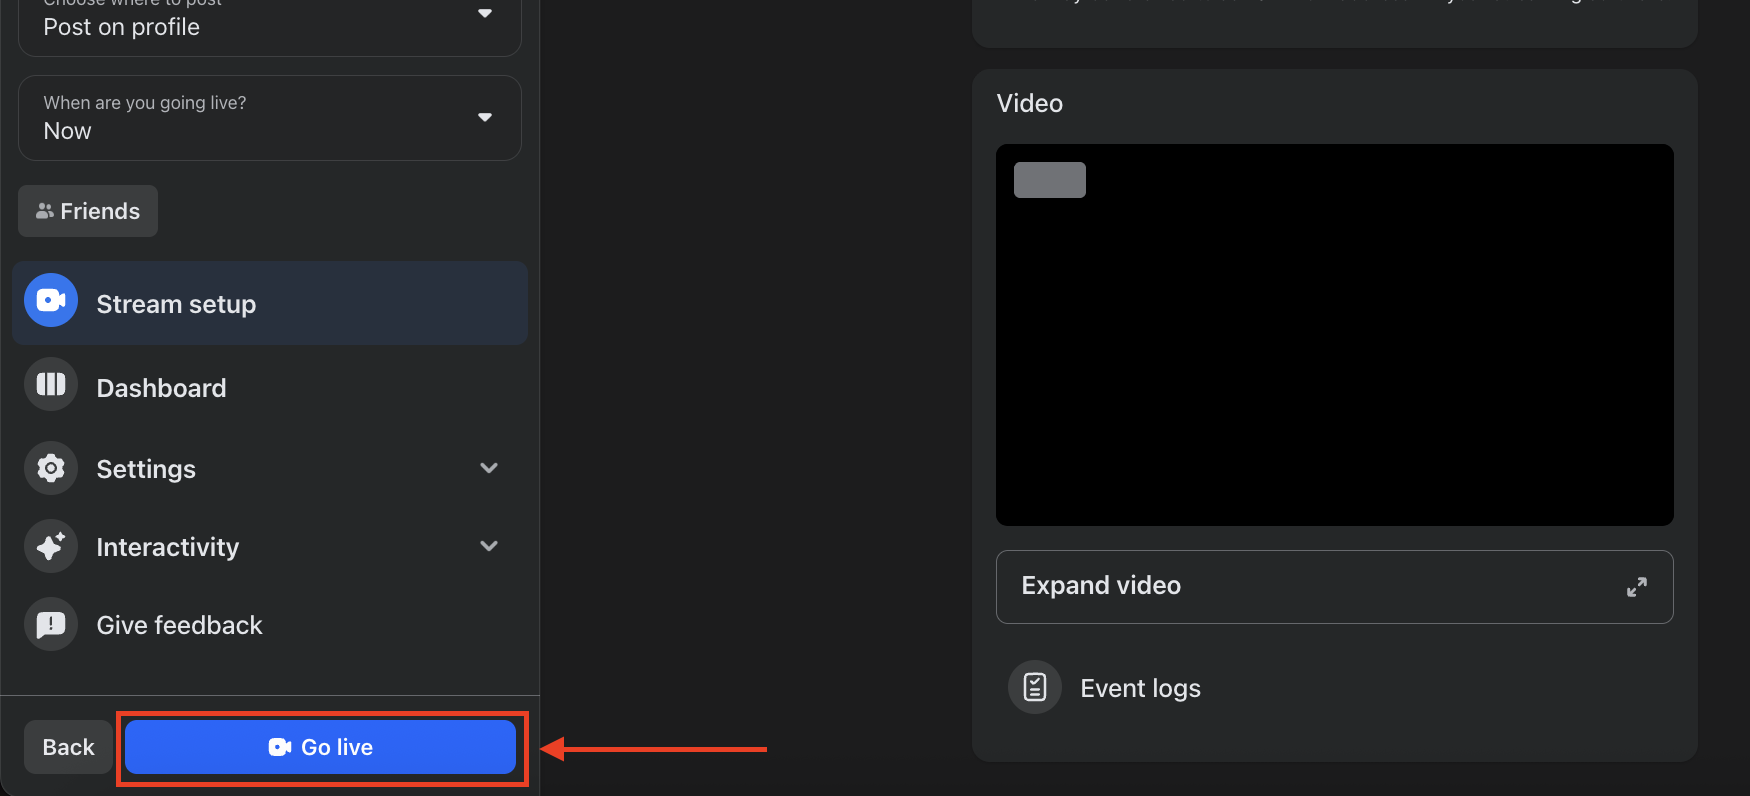Expand the Settings section chevron

click(x=489, y=468)
